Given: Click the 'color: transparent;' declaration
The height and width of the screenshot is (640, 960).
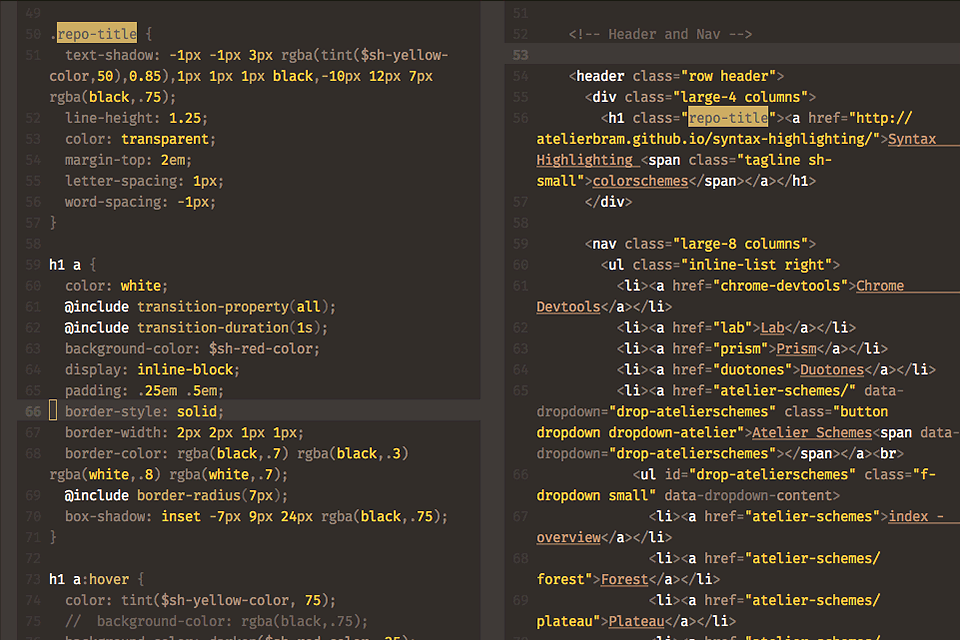Looking at the screenshot, I should [140, 139].
